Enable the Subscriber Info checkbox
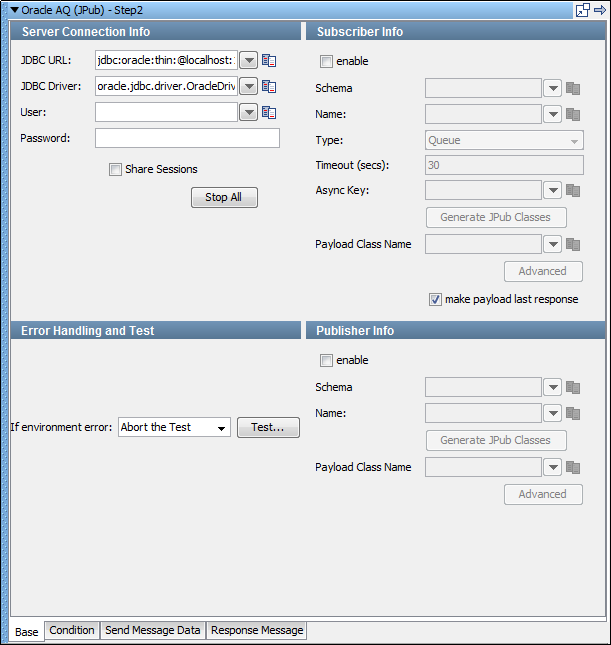611x645 pixels. pos(326,62)
